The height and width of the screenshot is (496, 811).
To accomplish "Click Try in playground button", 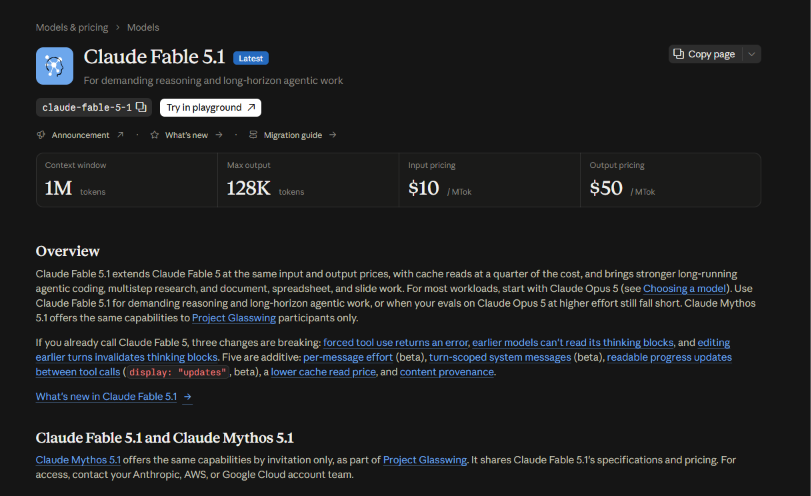I will click(x=211, y=108).
